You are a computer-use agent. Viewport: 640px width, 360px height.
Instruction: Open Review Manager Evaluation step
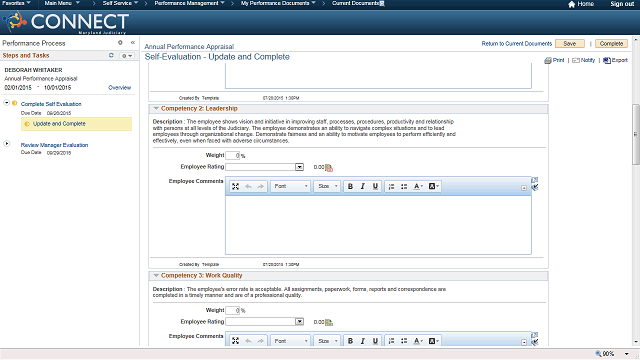(x=54, y=145)
